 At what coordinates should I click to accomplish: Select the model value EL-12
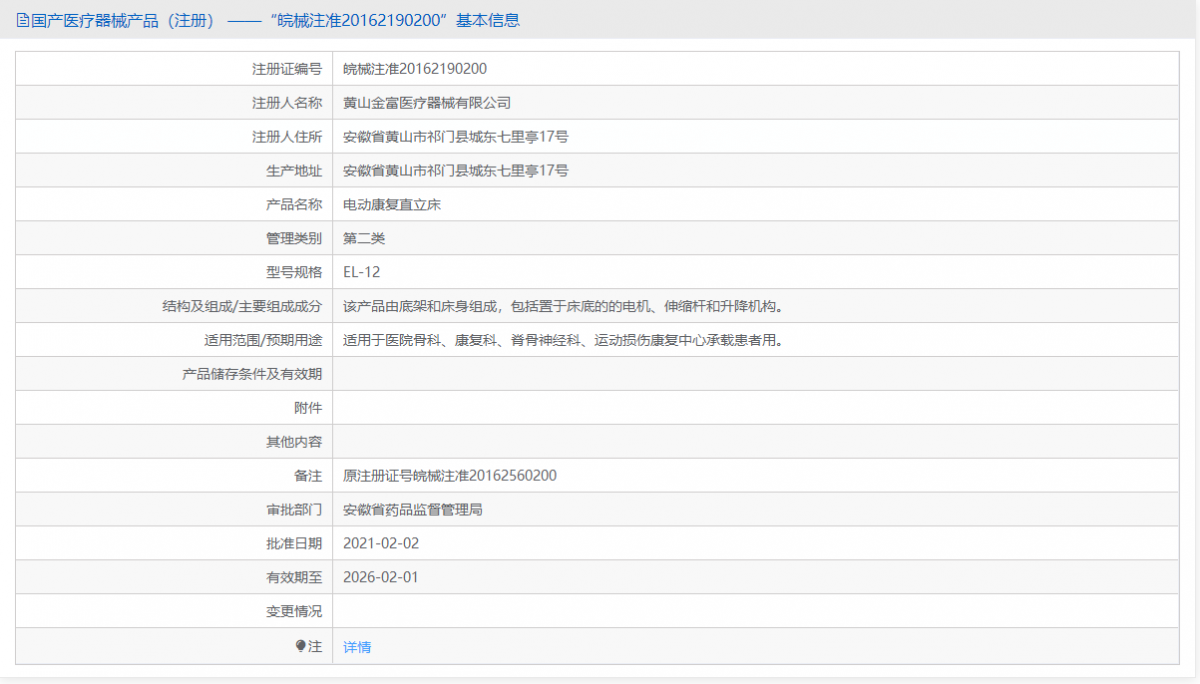(x=362, y=272)
